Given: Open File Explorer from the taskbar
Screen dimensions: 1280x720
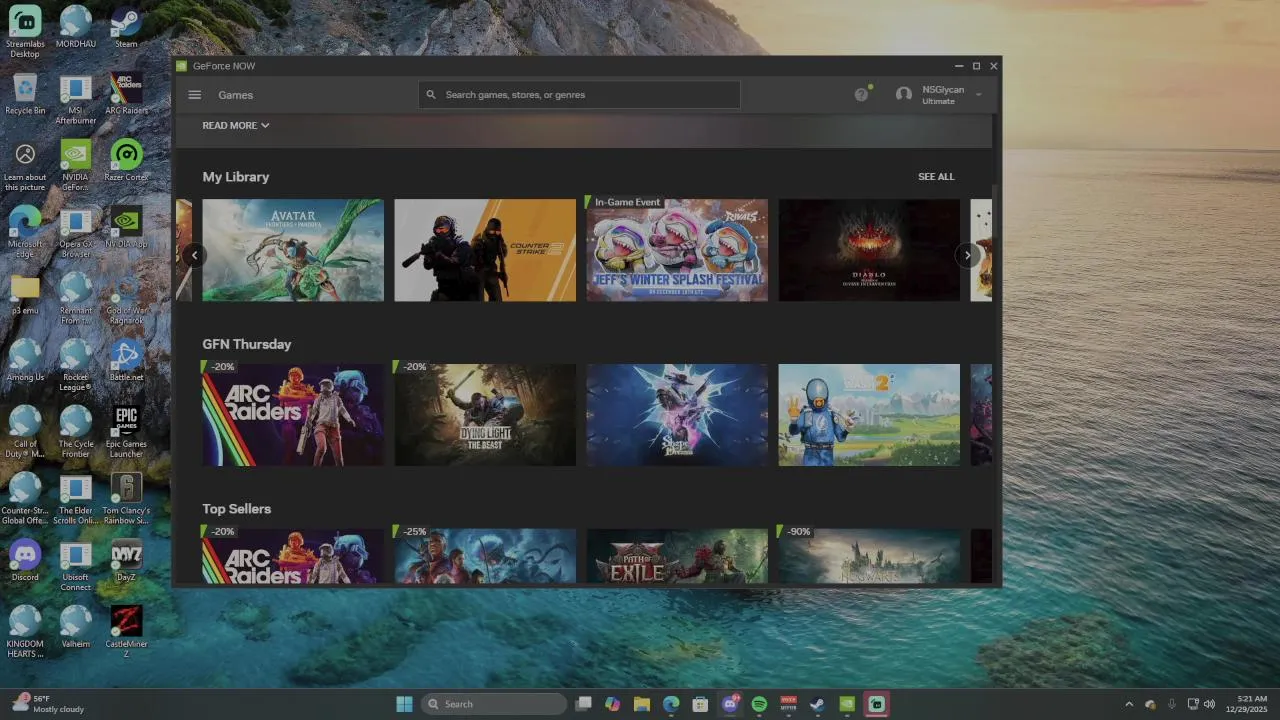Looking at the screenshot, I should point(642,704).
